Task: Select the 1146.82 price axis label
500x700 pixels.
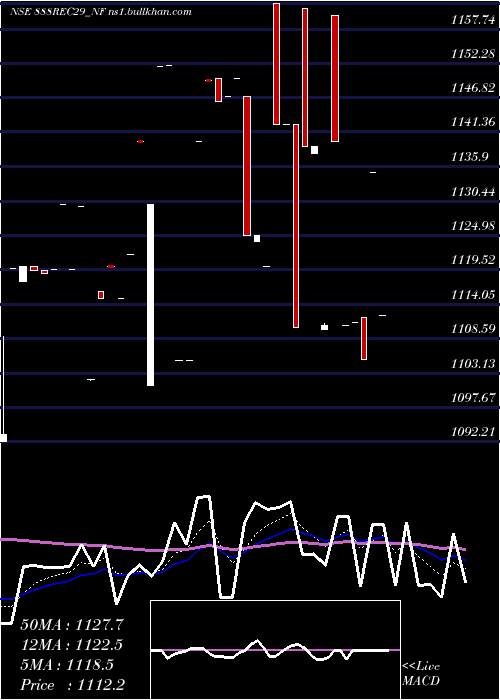Action: pos(473,88)
